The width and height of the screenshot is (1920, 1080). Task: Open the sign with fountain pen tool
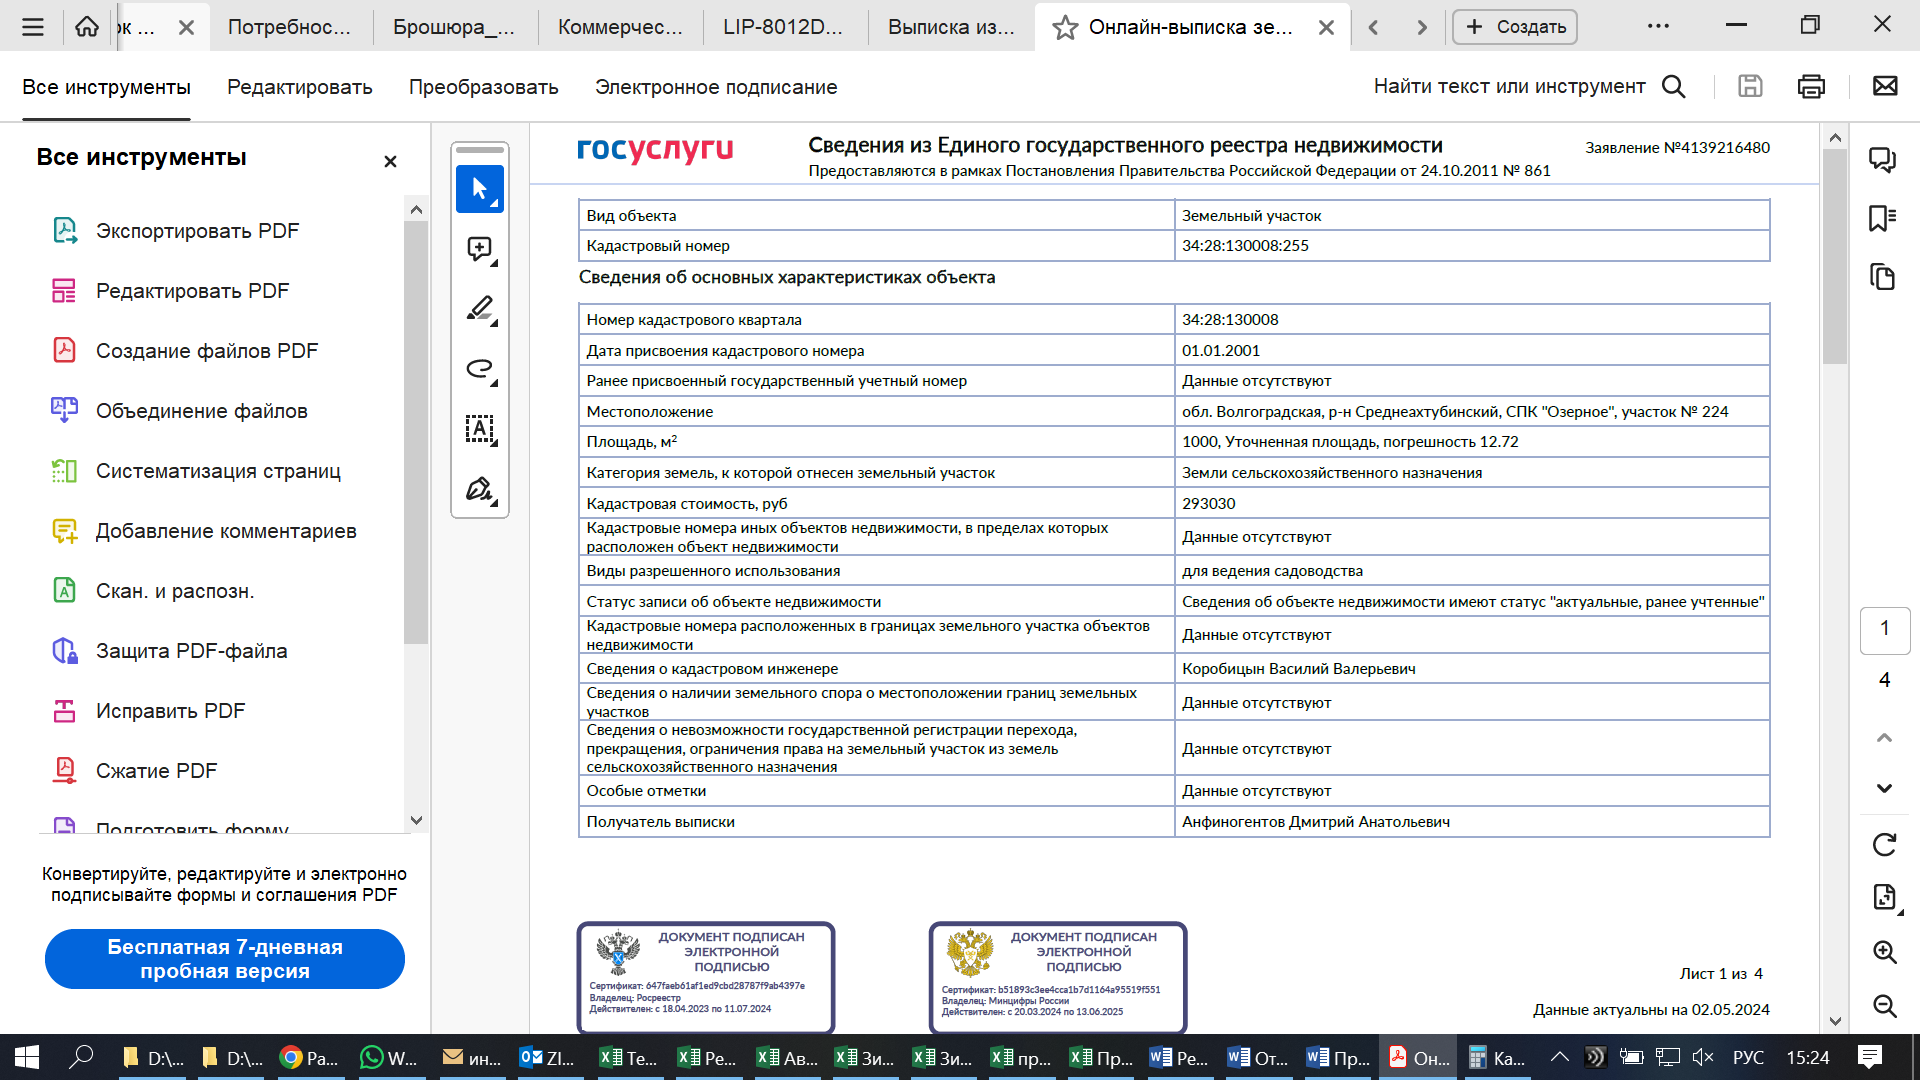click(479, 489)
